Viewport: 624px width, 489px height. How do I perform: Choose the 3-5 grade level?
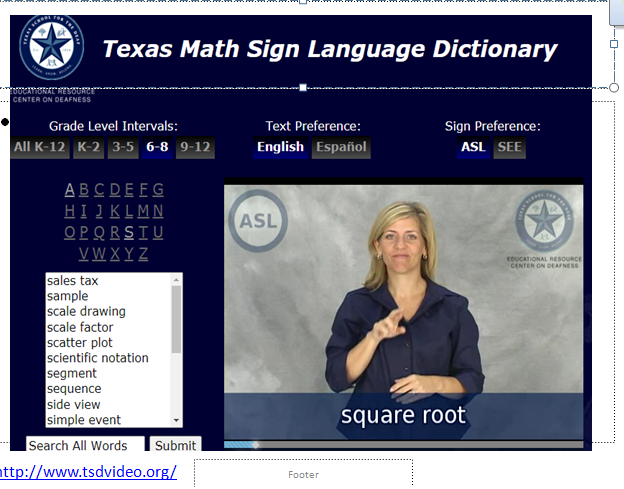click(x=123, y=148)
